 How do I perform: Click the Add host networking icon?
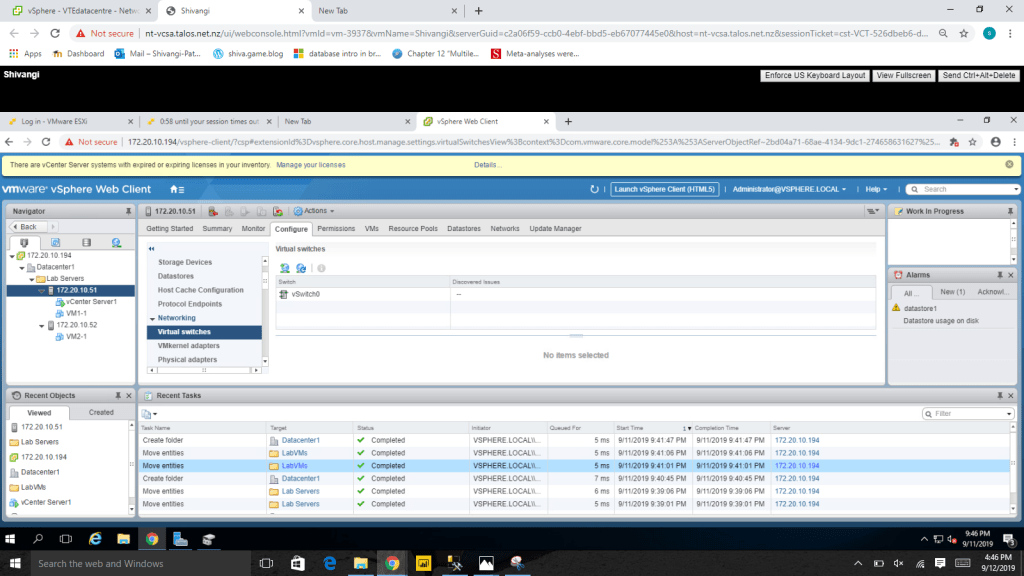(x=285, y=268)
